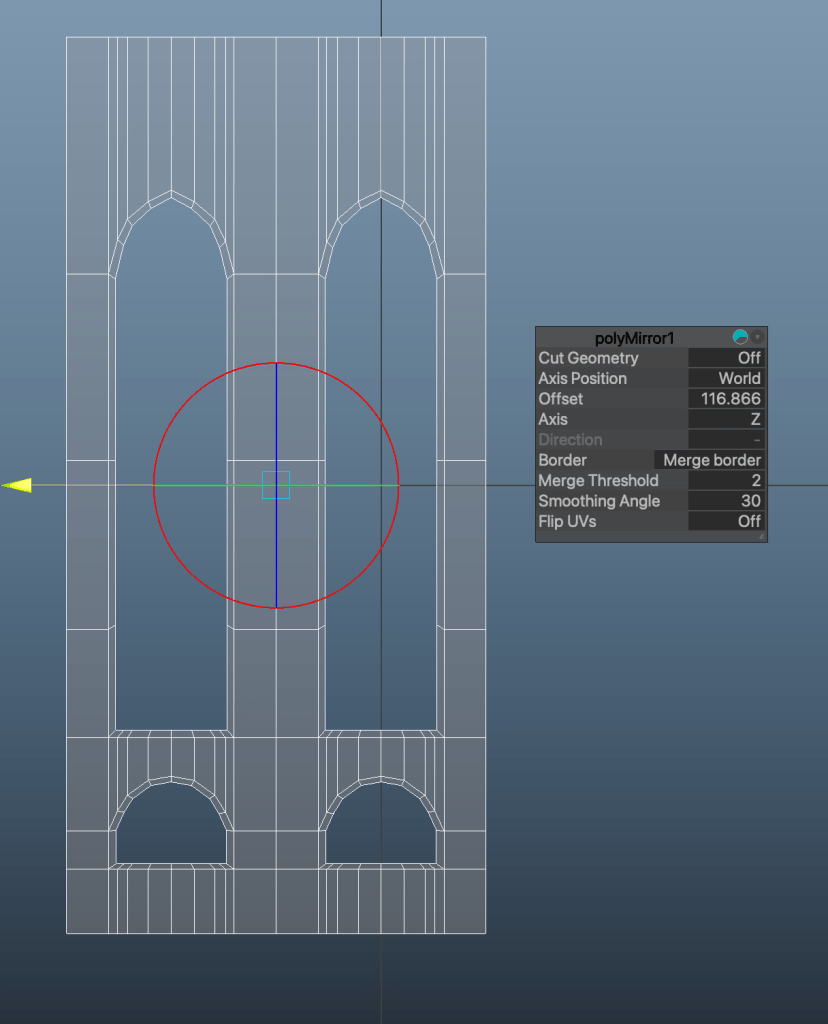Viewport: 828px width, 1024px height.
Task: Open the Border Merge border dropdown
Action: tap(710, 460)
